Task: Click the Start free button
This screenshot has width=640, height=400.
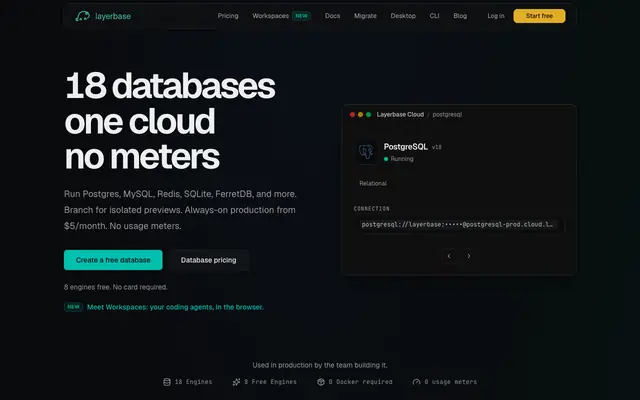Action: pyautogui.click(x=539, y=16)
